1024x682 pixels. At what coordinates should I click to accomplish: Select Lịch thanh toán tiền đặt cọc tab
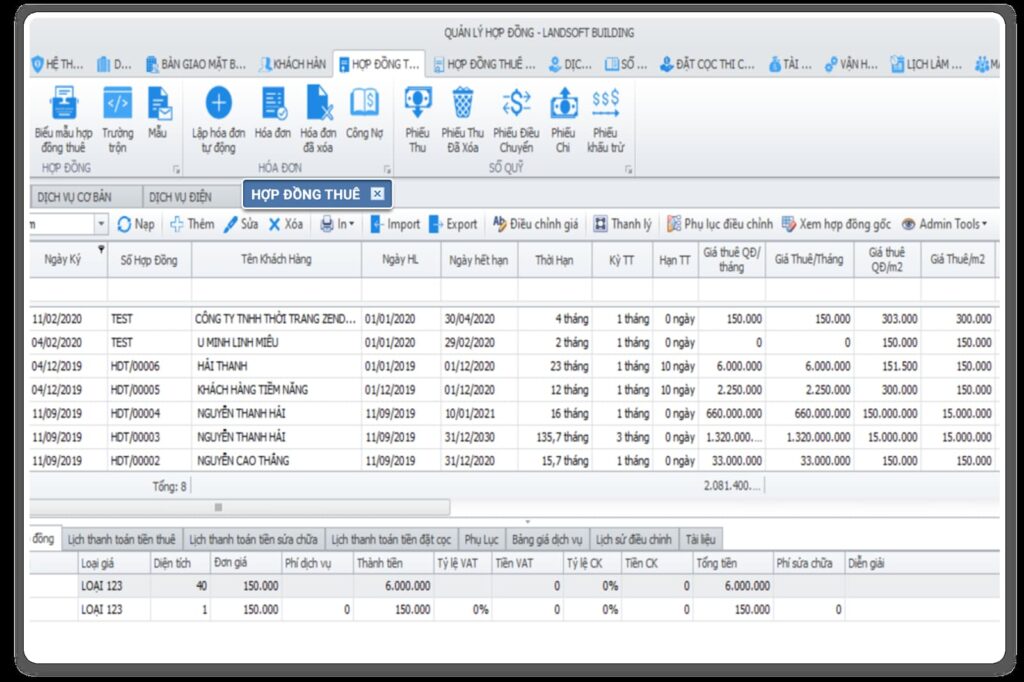pyautogui.click(x=391, y=540)
